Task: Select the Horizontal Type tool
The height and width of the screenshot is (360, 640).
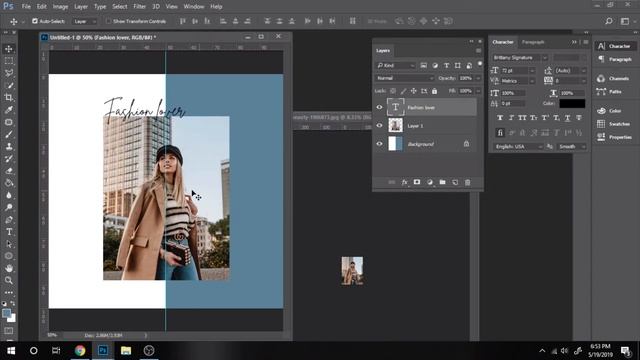Action: [x=9, y=232]
